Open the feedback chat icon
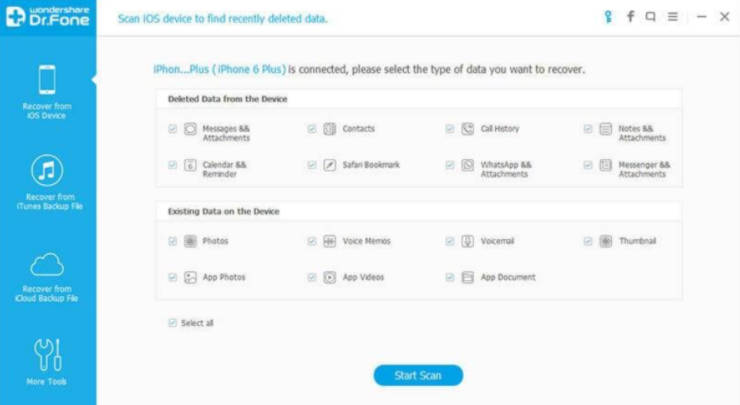Viewport: 740px width, 405px height. click(651, 17)
